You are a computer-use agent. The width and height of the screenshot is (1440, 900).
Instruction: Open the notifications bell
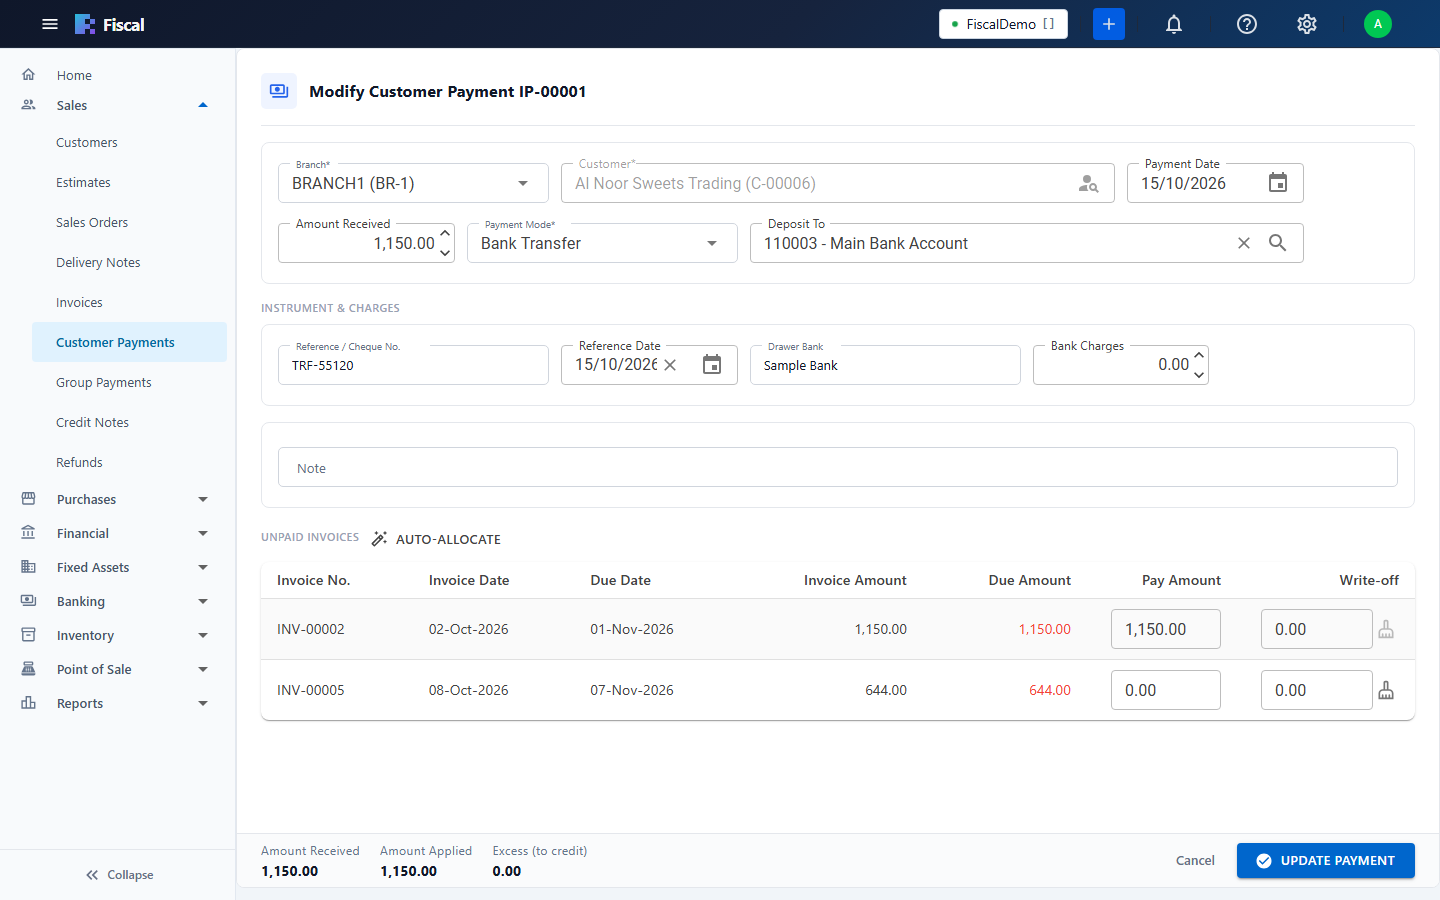[x=1174, y=24]
